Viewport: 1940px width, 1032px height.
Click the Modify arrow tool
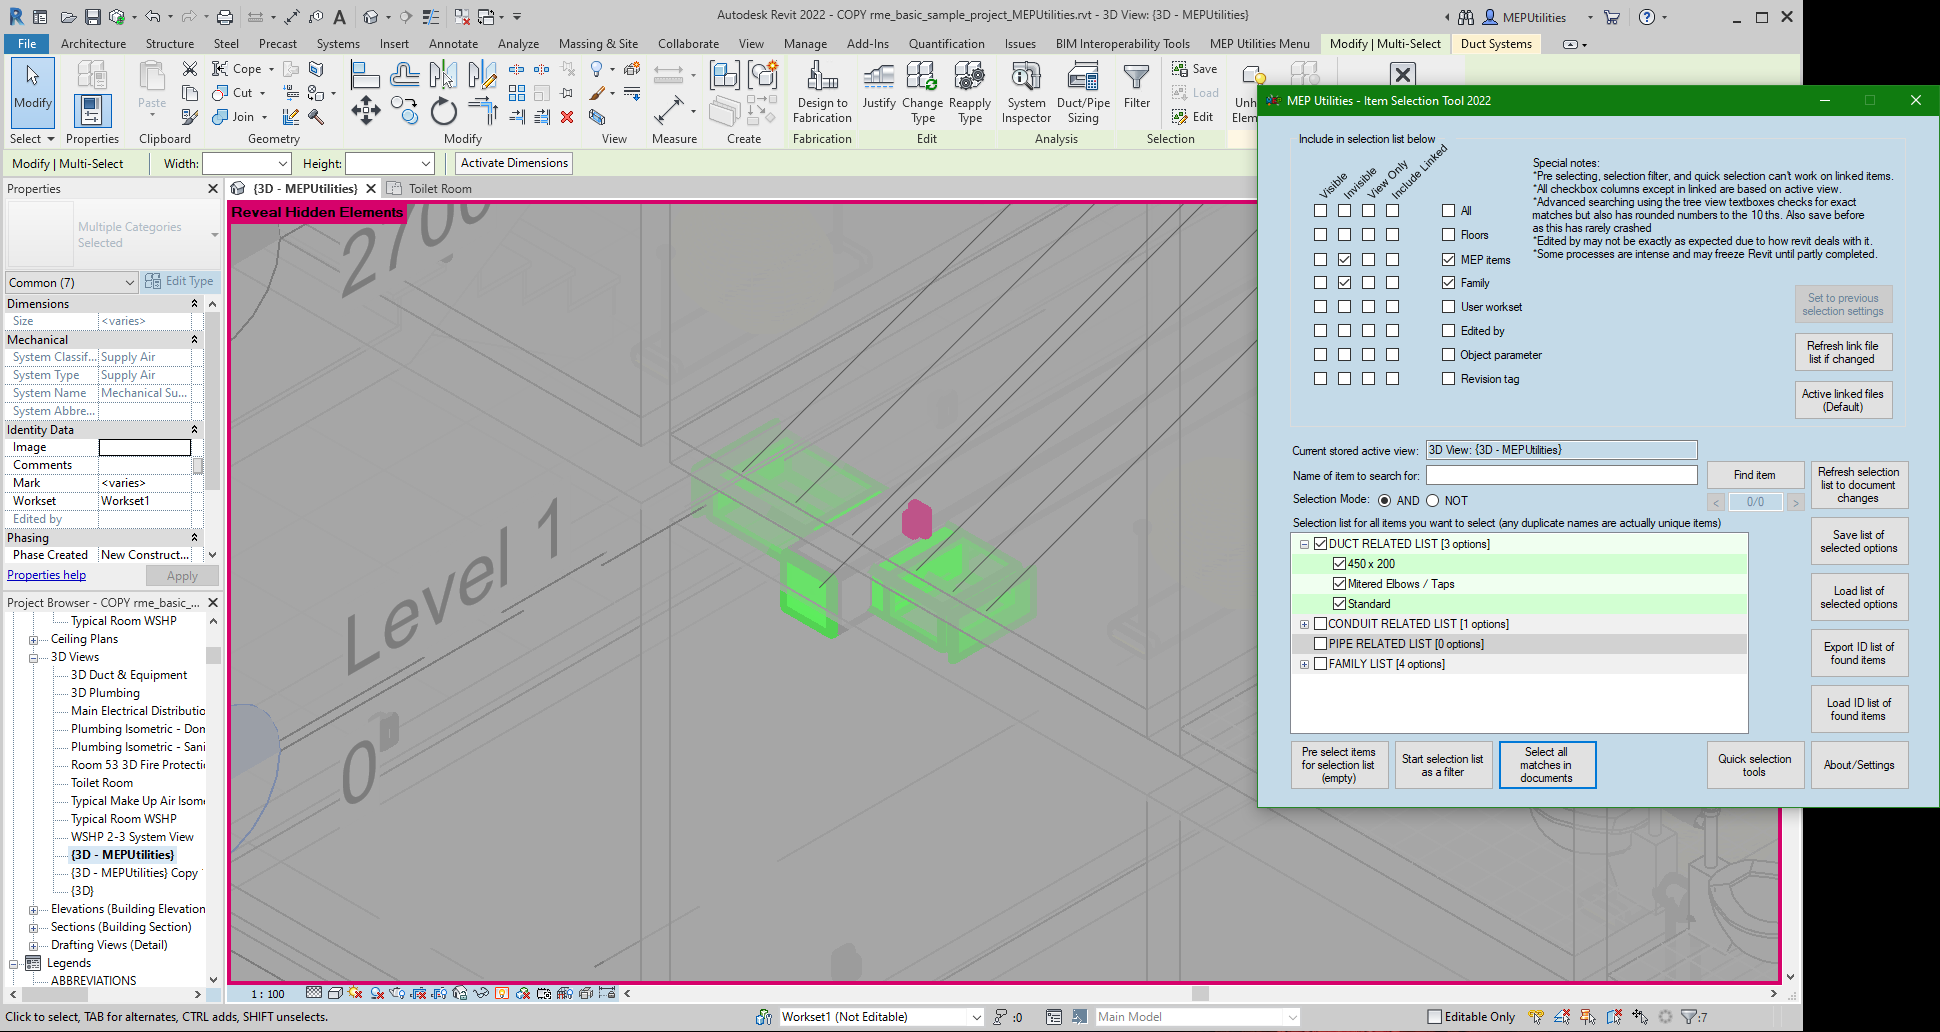click(x=33, y=86)
